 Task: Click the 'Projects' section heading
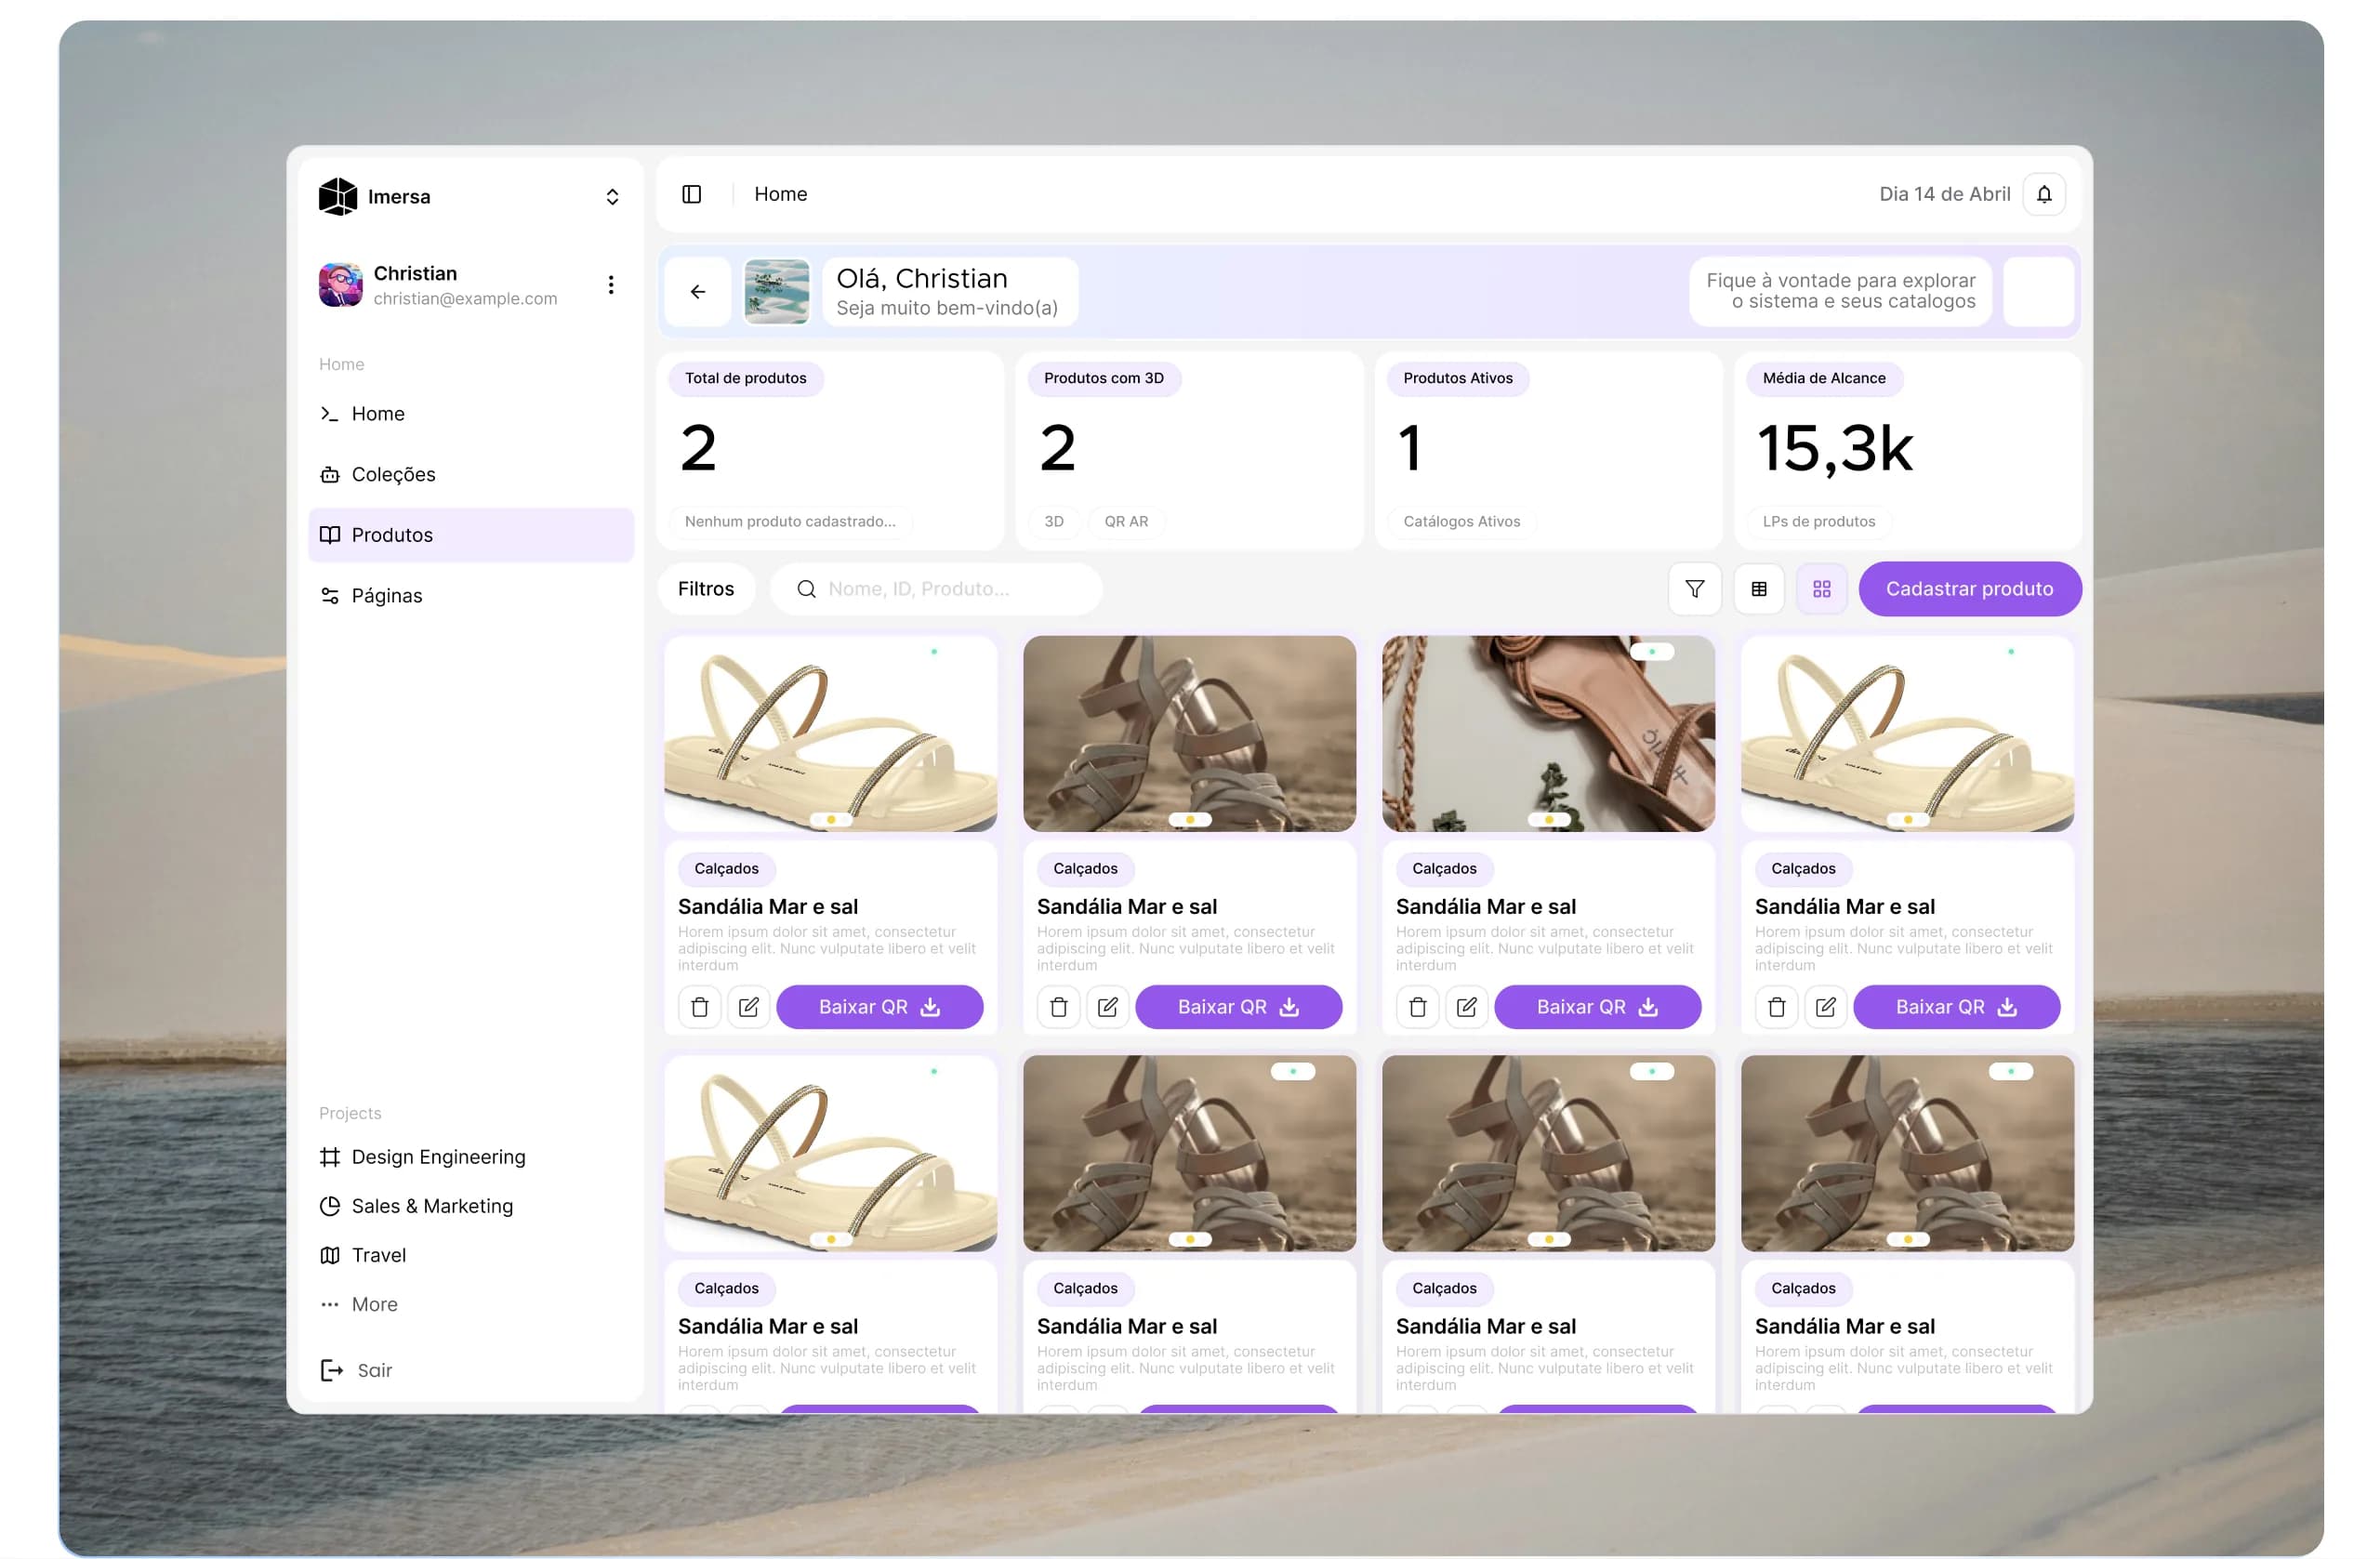pos(350,1113)
